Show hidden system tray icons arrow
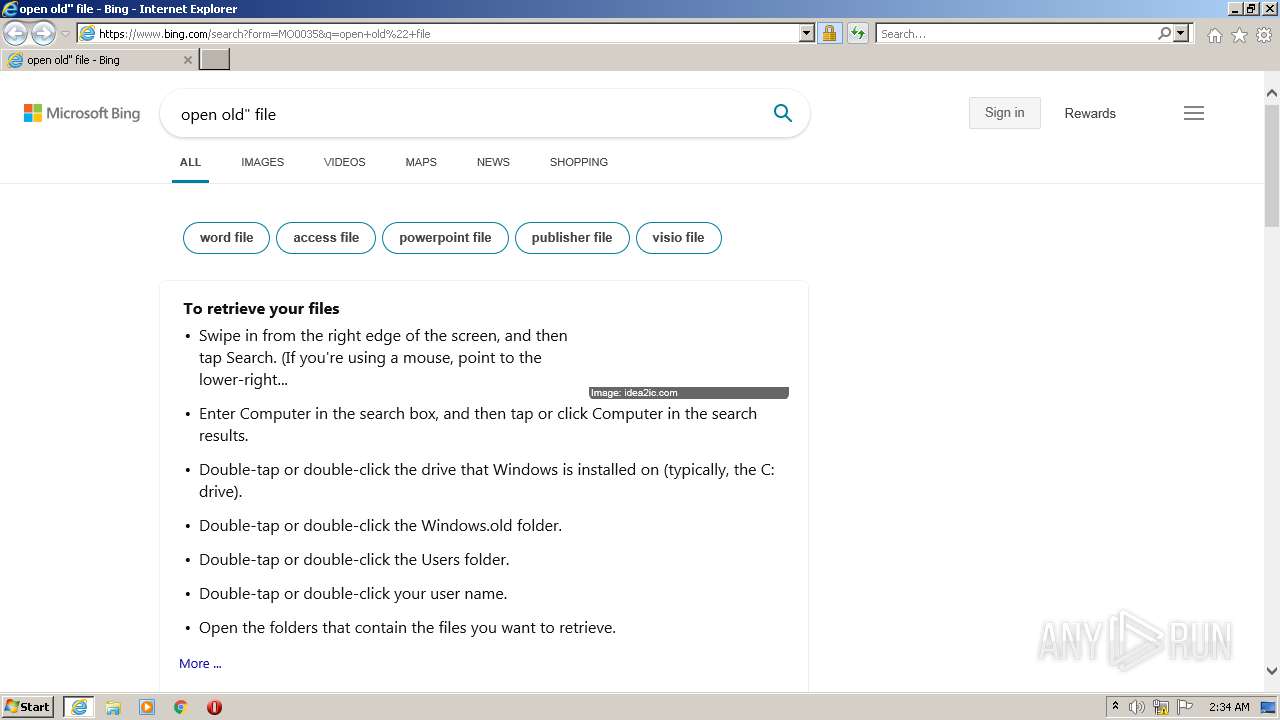Screen dimensions: 1280x720 tap(1115, 707)
